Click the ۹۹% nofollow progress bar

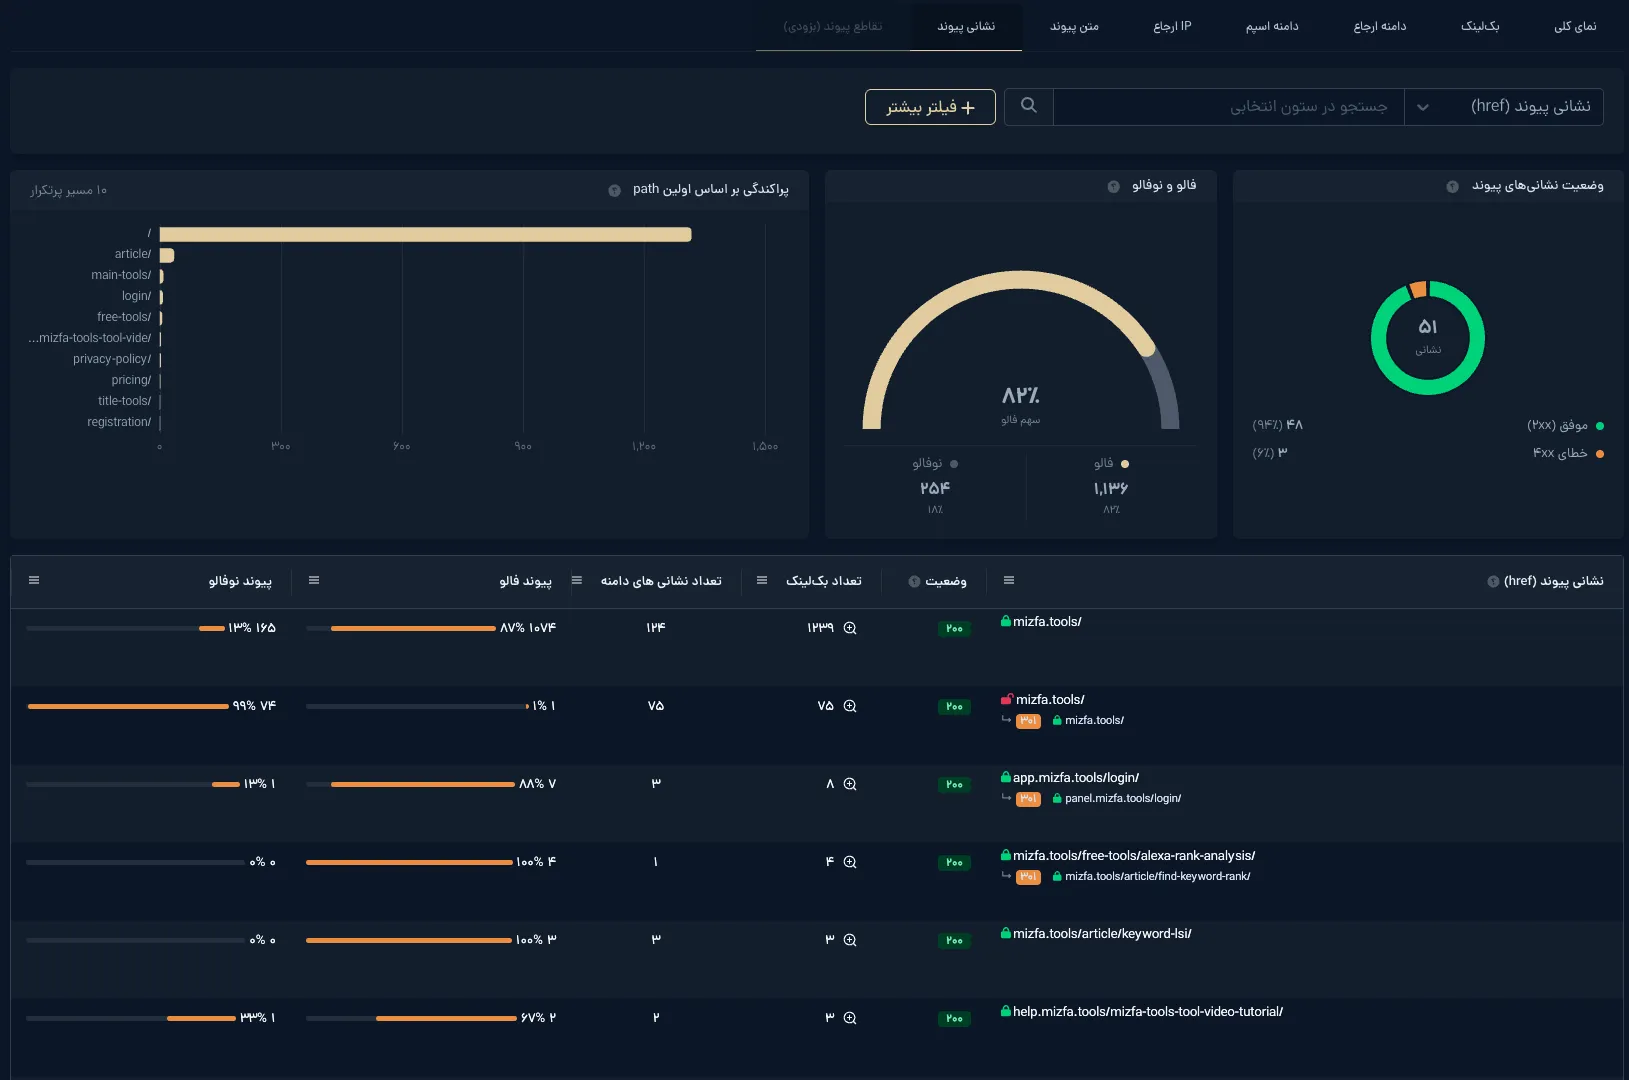[x=127, y=706]
